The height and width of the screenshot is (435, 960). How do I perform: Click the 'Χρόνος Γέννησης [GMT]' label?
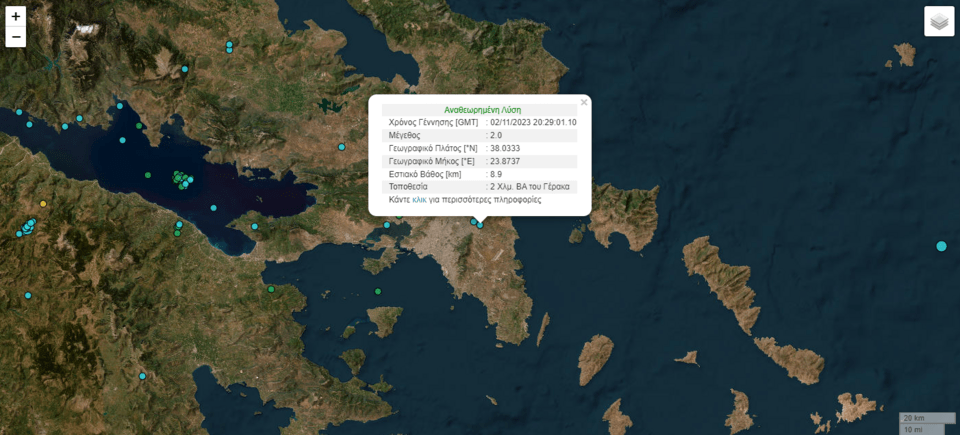tap(433, 123)
